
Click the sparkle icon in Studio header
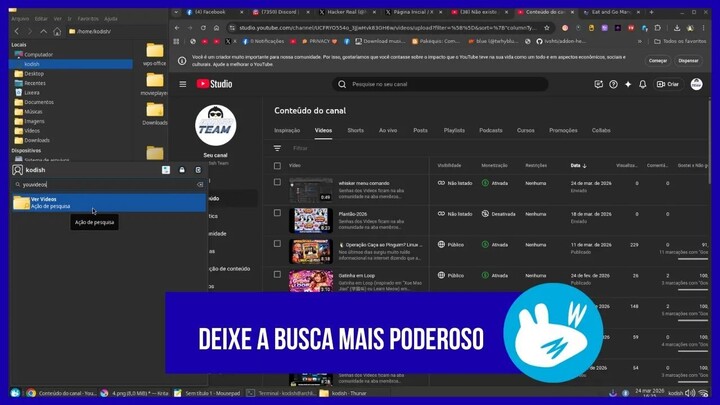(x=628, y=84)
